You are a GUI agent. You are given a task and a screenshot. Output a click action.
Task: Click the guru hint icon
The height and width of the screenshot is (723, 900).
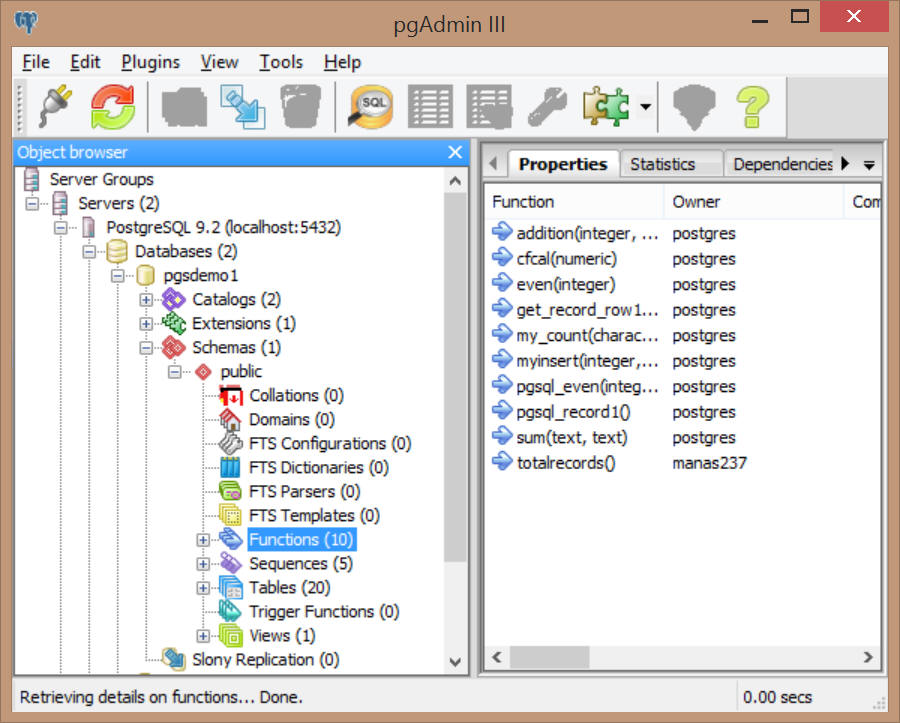pyautogui.click(x=694, y=107)
